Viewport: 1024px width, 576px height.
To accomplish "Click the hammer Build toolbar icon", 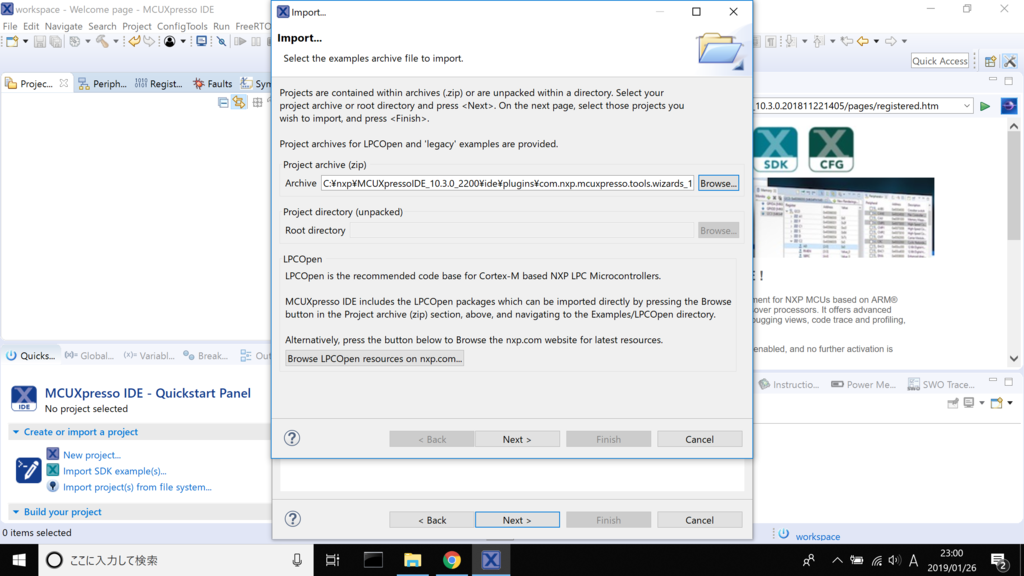I will [103, 42].
